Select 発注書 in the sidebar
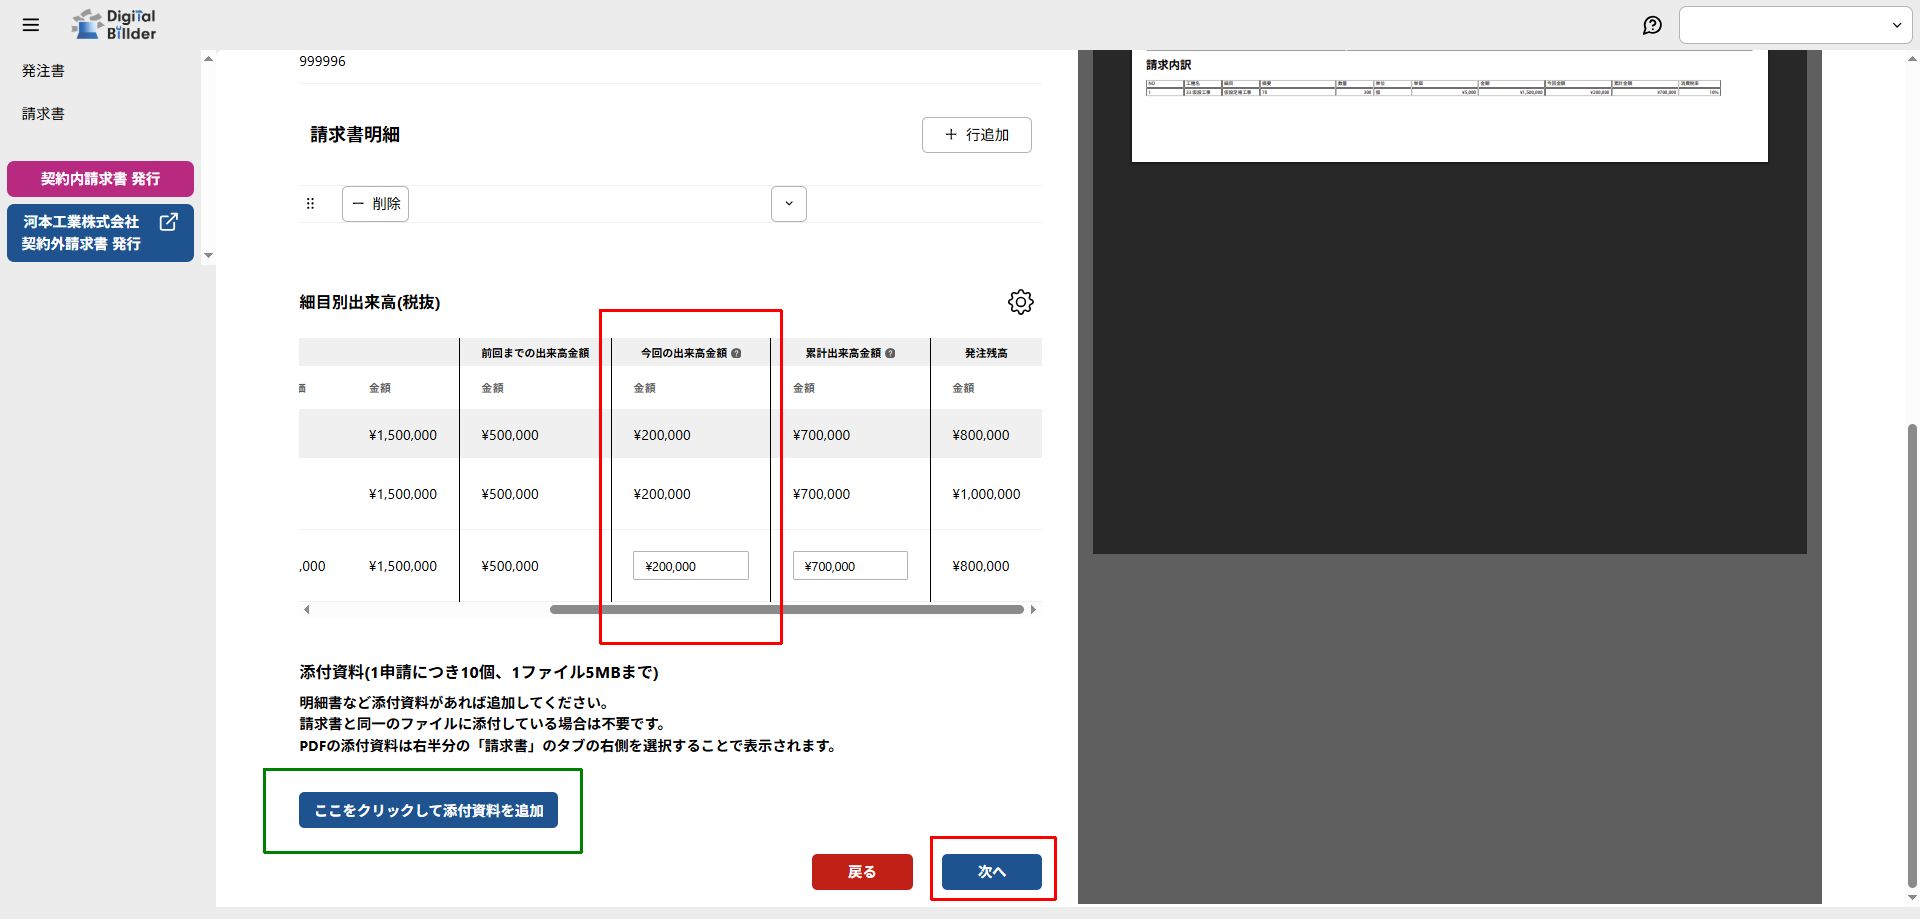1920x919 pixels. click(x=43, y=71)
